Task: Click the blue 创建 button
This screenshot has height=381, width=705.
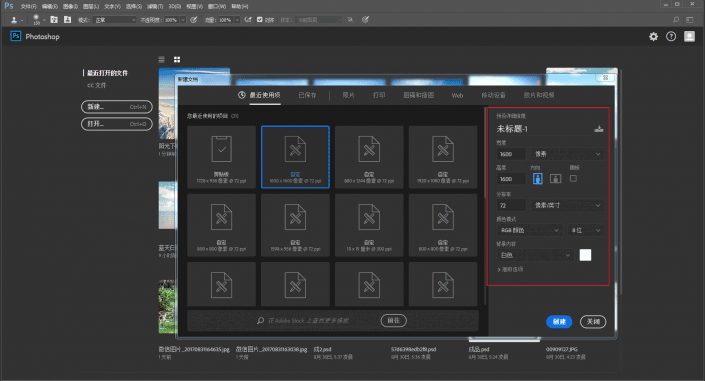Action: tap(559, 322)
